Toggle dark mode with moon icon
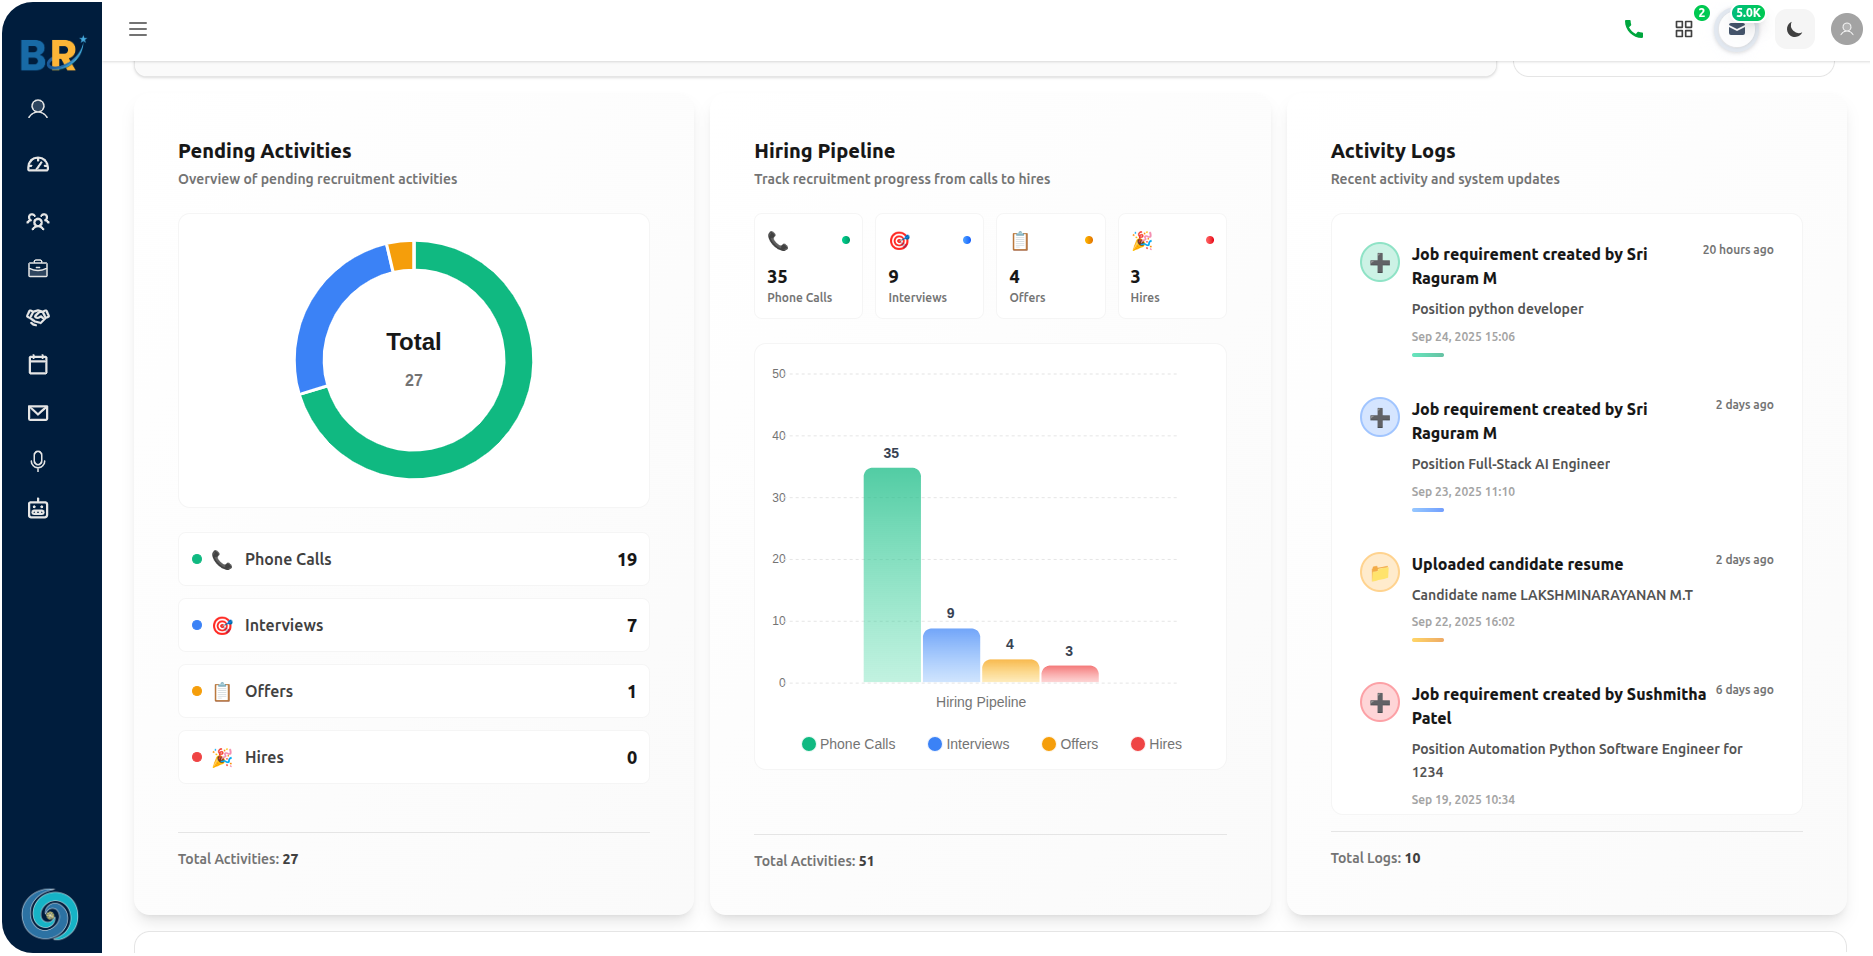Screen dimensions: 1873x956 tap(1794, 29)
